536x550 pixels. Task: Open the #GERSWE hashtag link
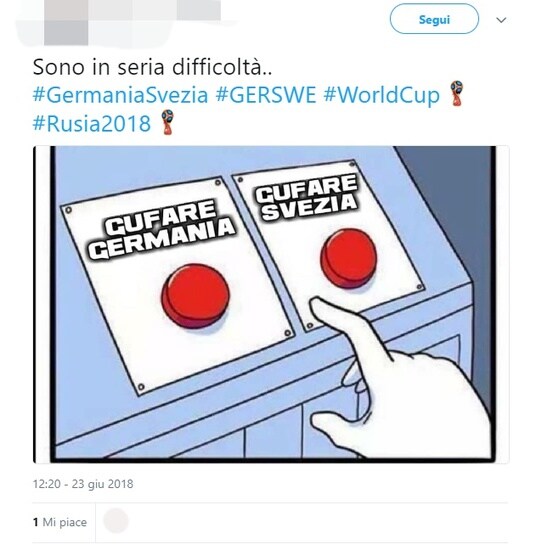tap(266, 95)
